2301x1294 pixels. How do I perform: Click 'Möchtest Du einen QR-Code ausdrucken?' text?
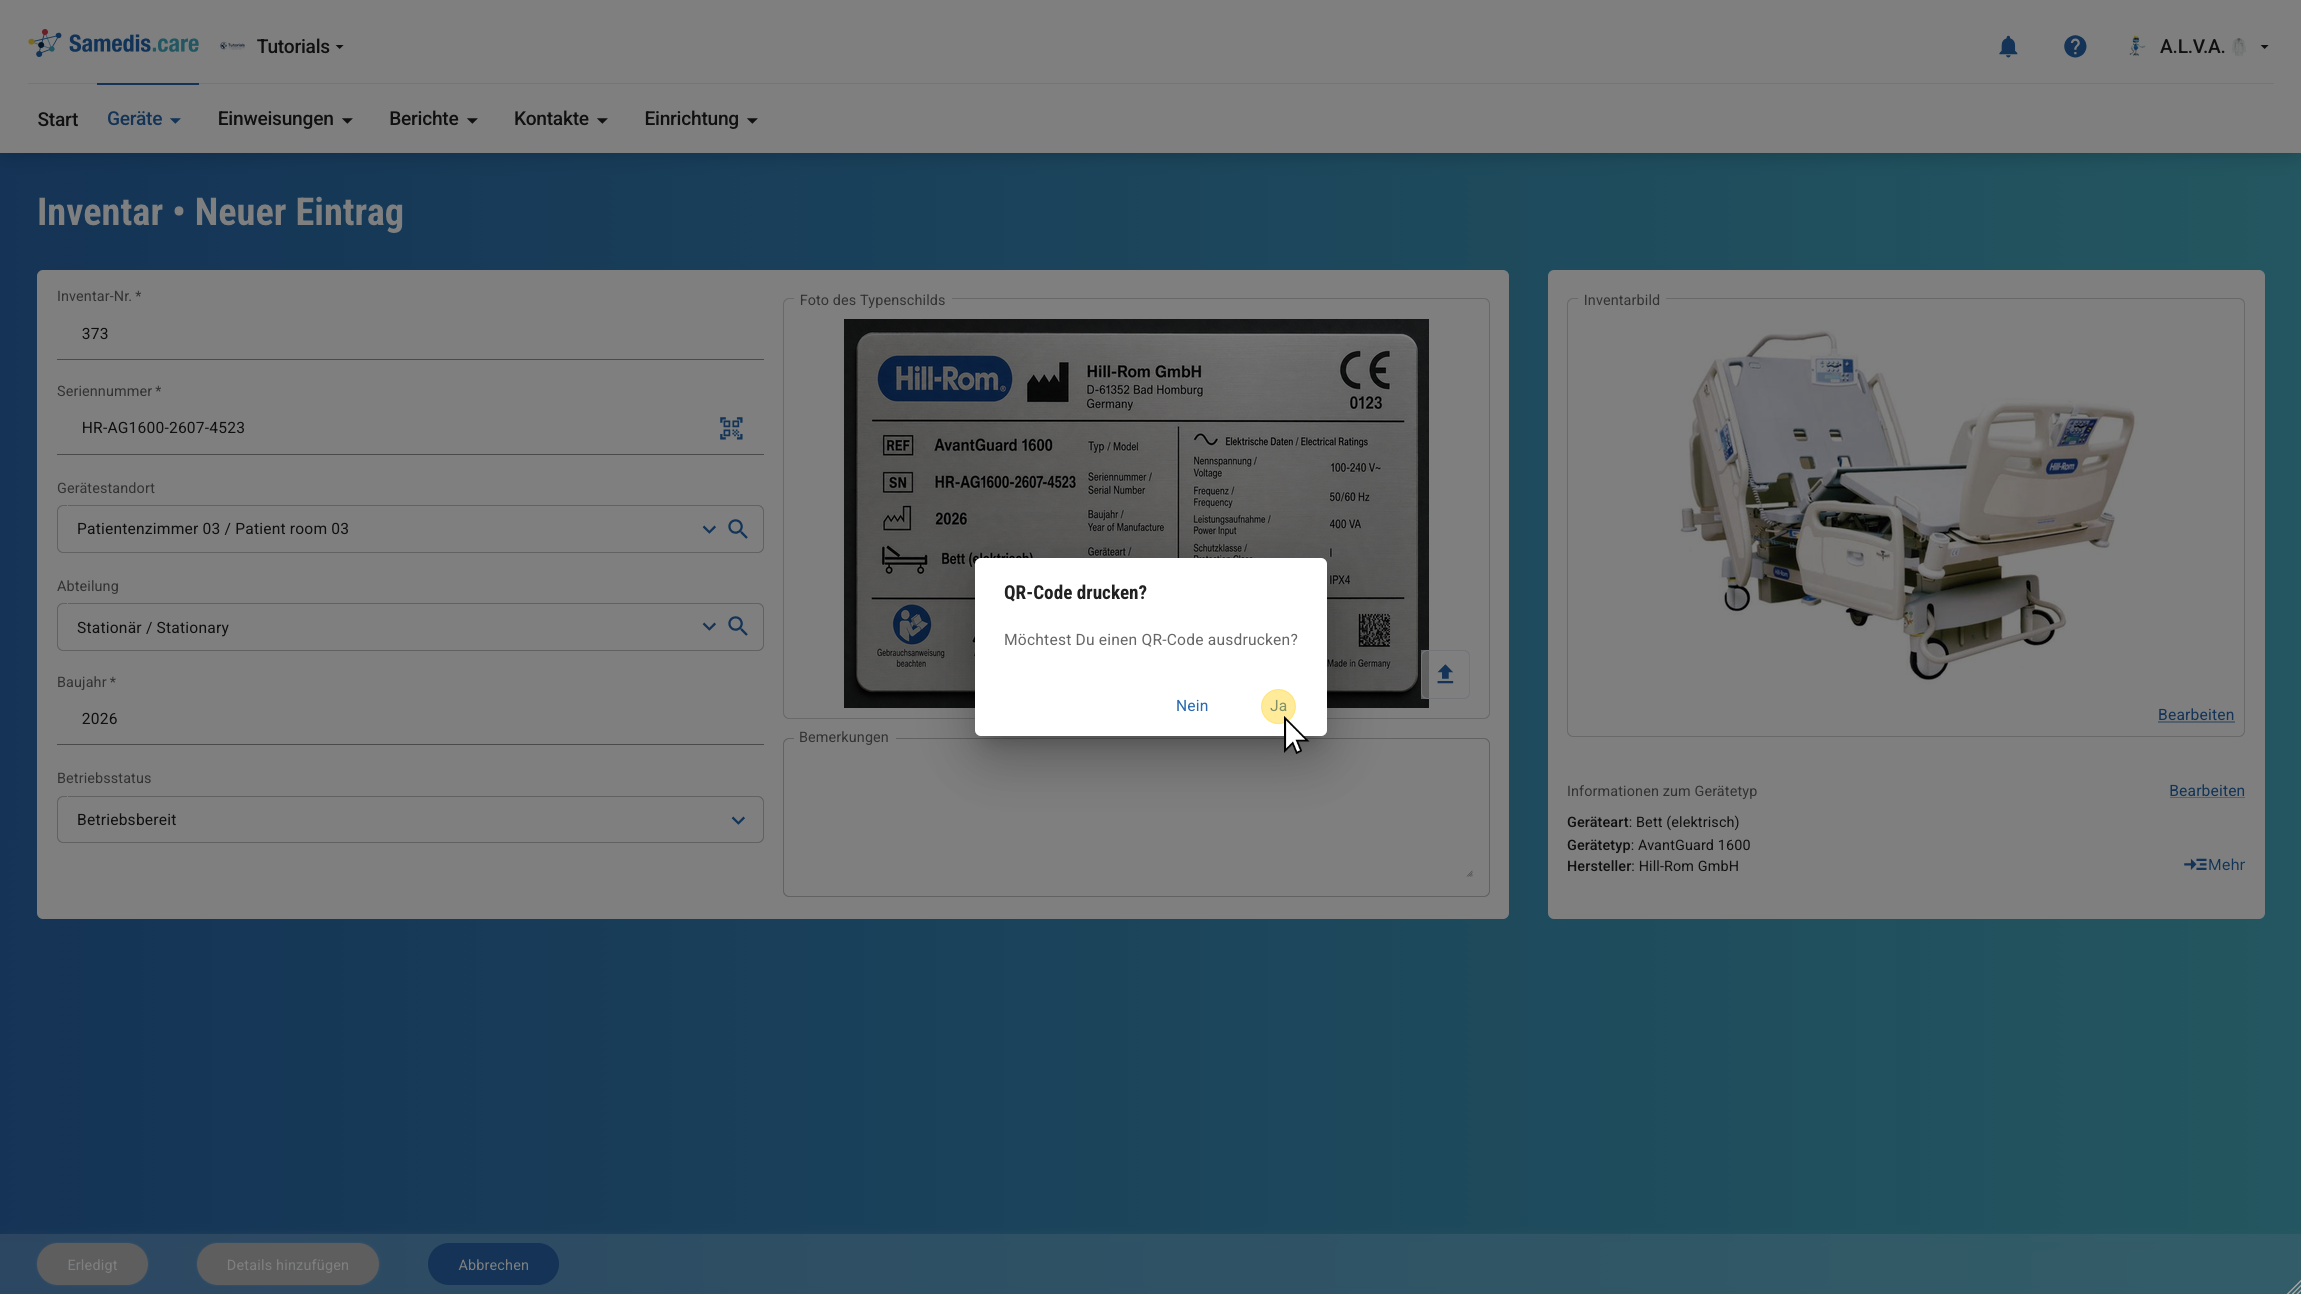point(1151,640)
